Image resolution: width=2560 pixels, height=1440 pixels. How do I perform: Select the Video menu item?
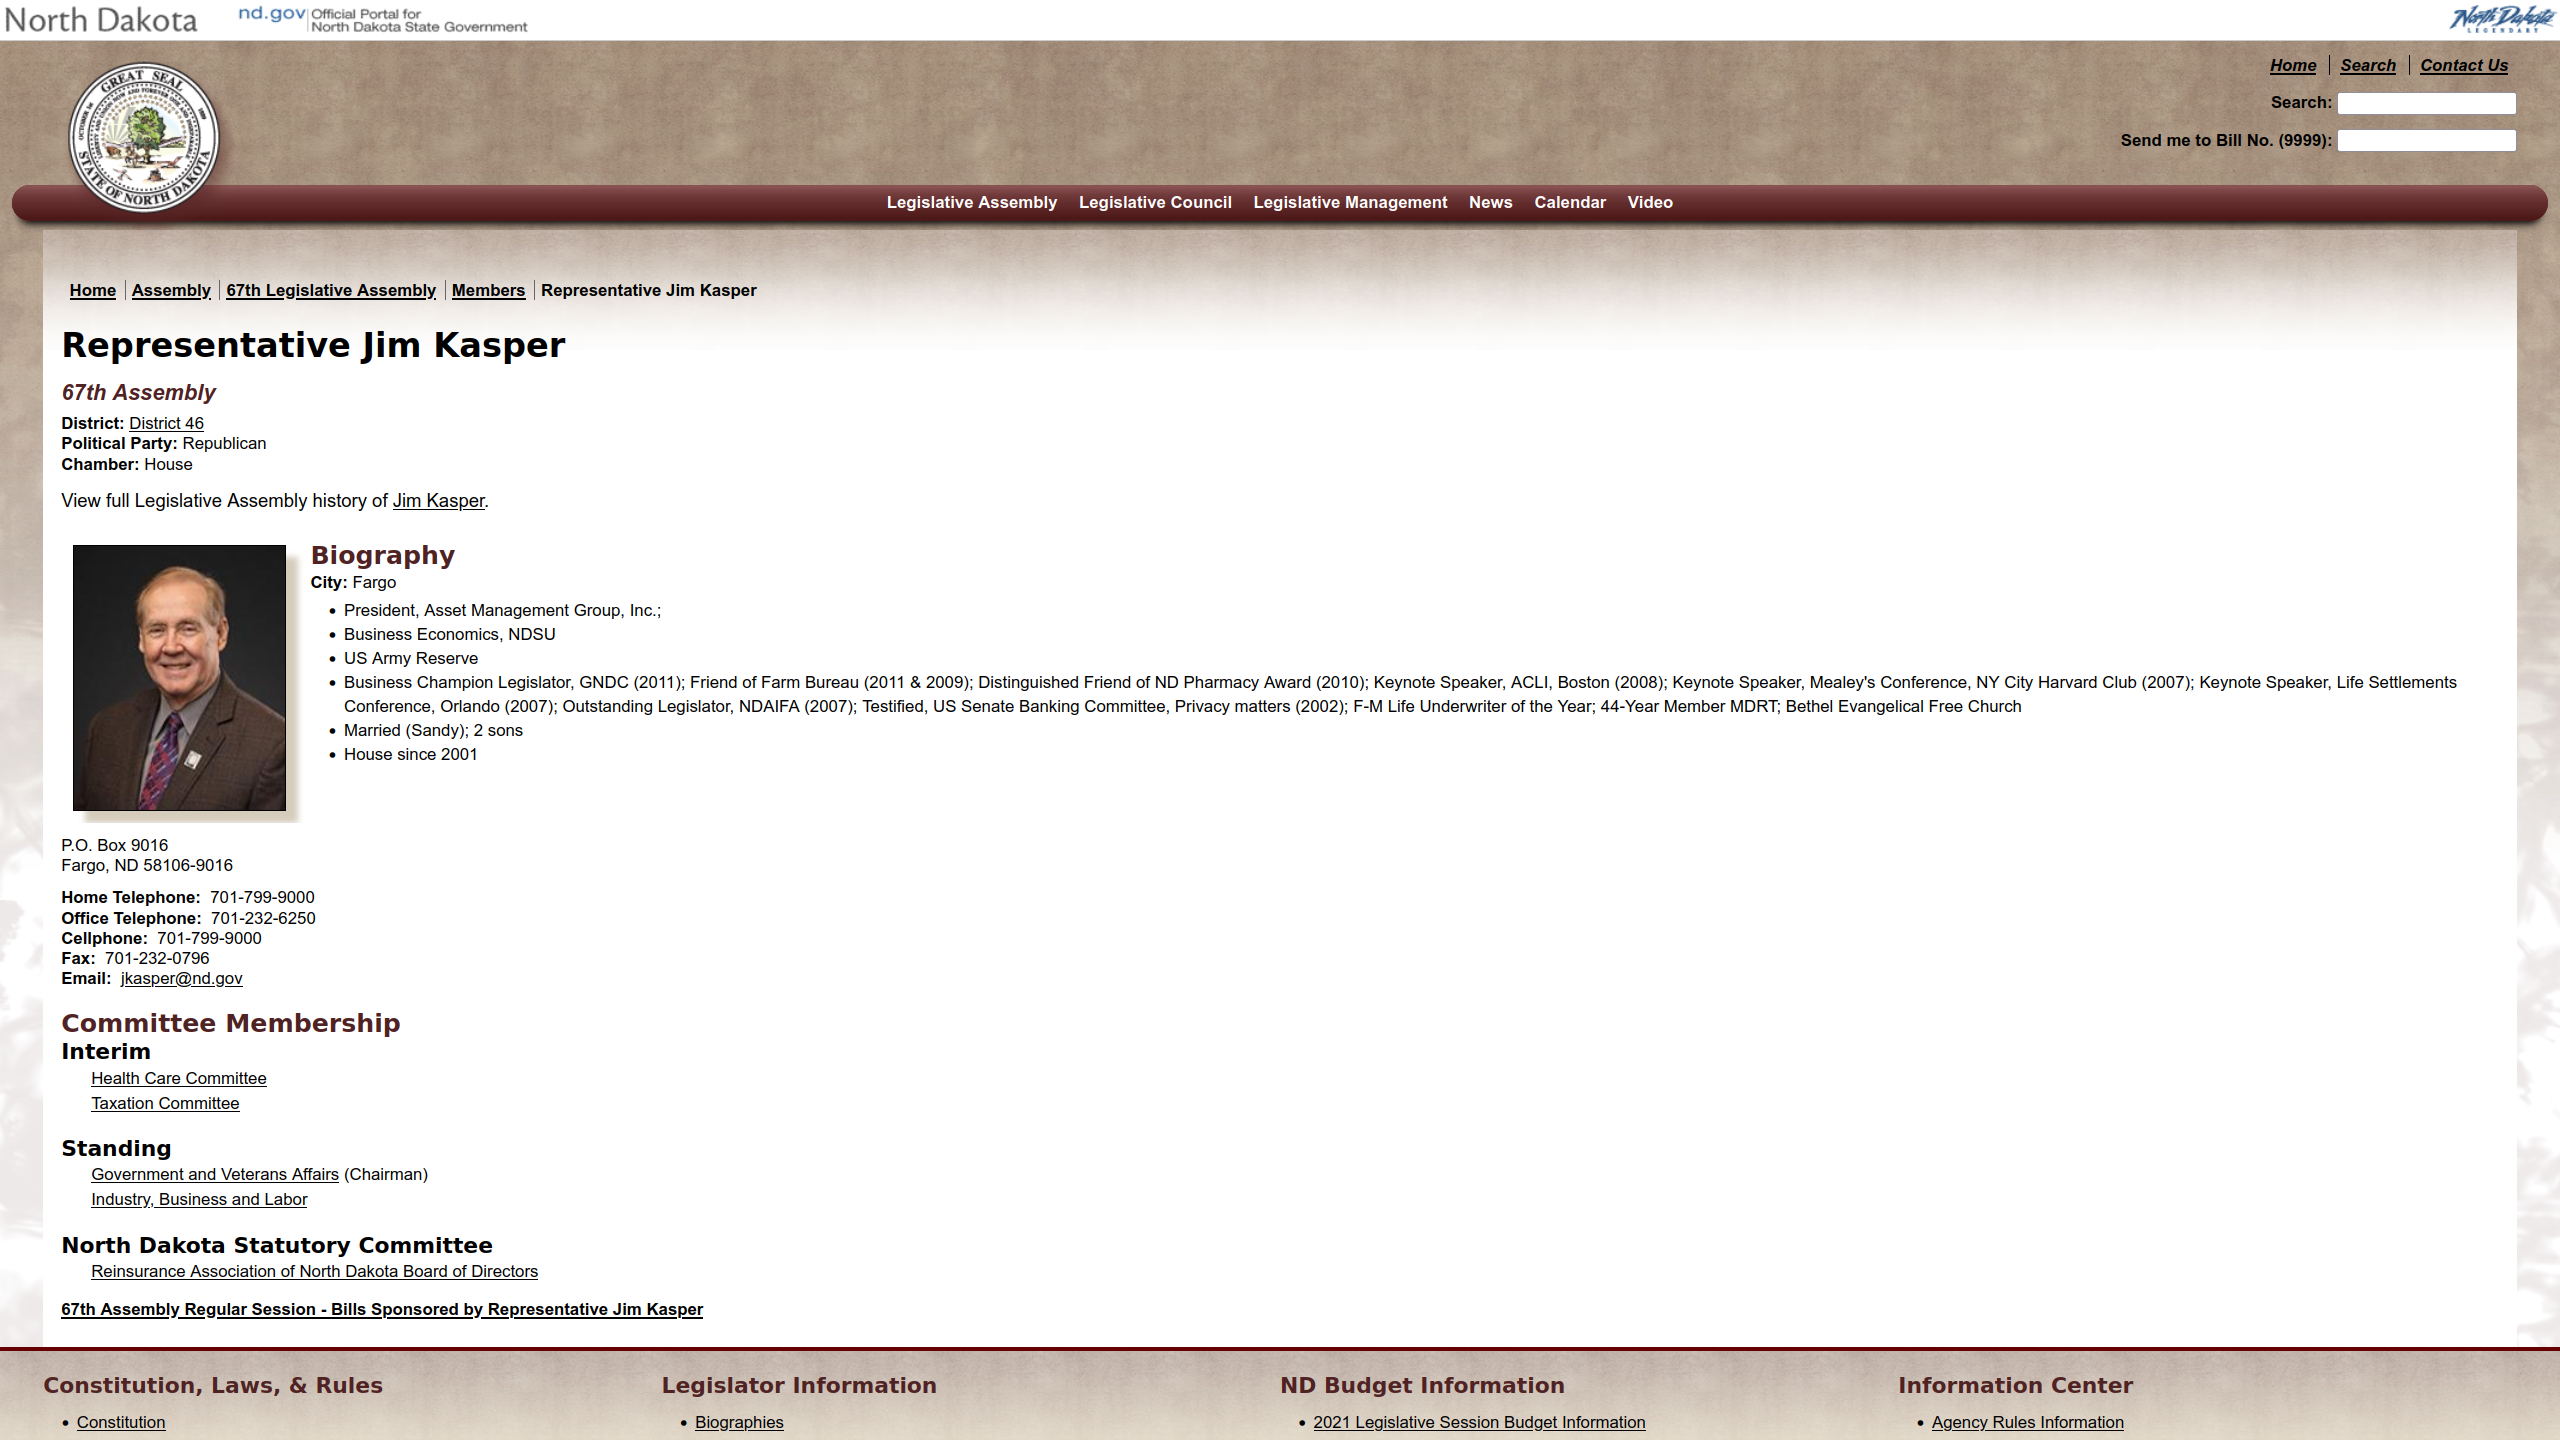click(1649, 202)
